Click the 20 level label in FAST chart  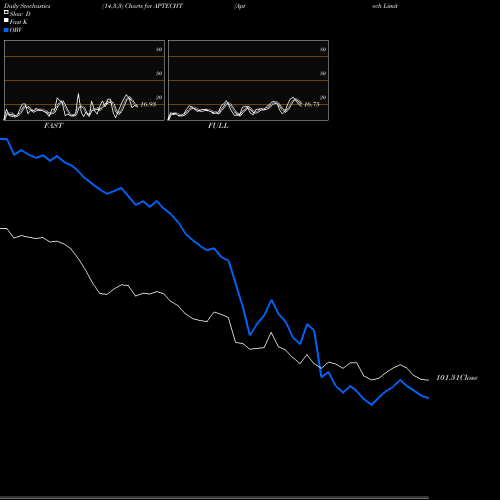[x=159, y=97]
